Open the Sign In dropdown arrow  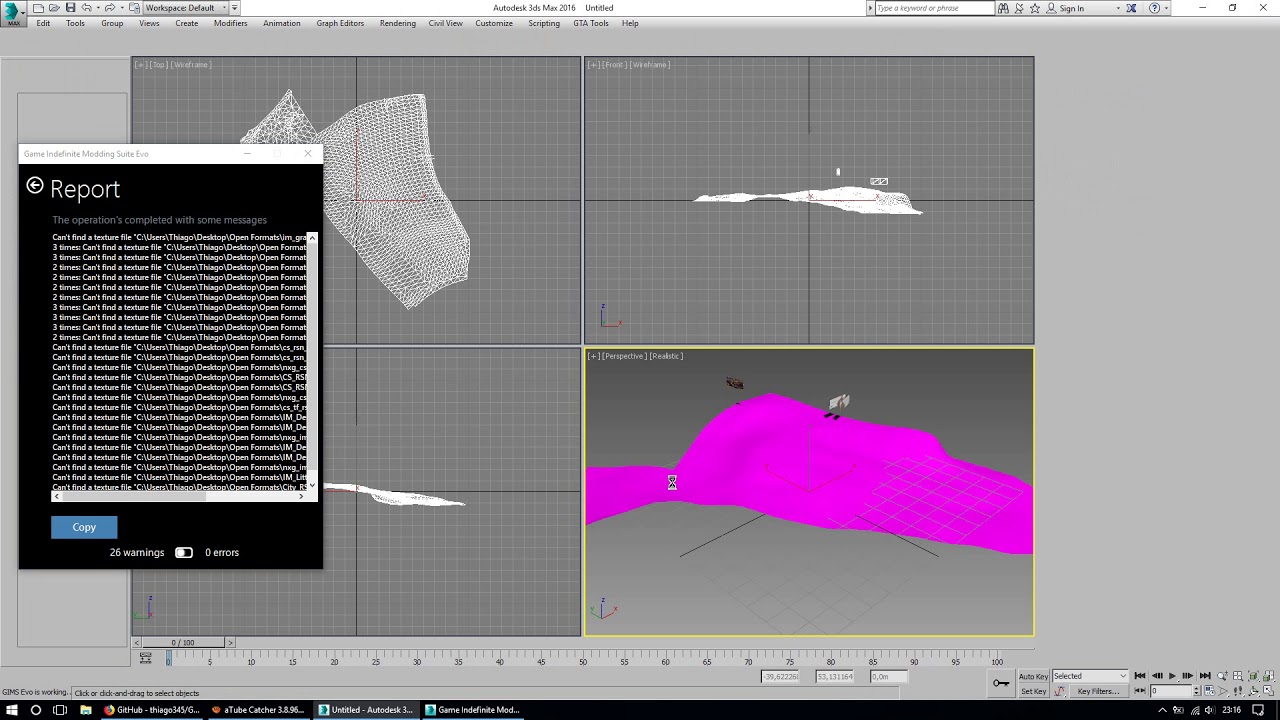(1118, 8)
